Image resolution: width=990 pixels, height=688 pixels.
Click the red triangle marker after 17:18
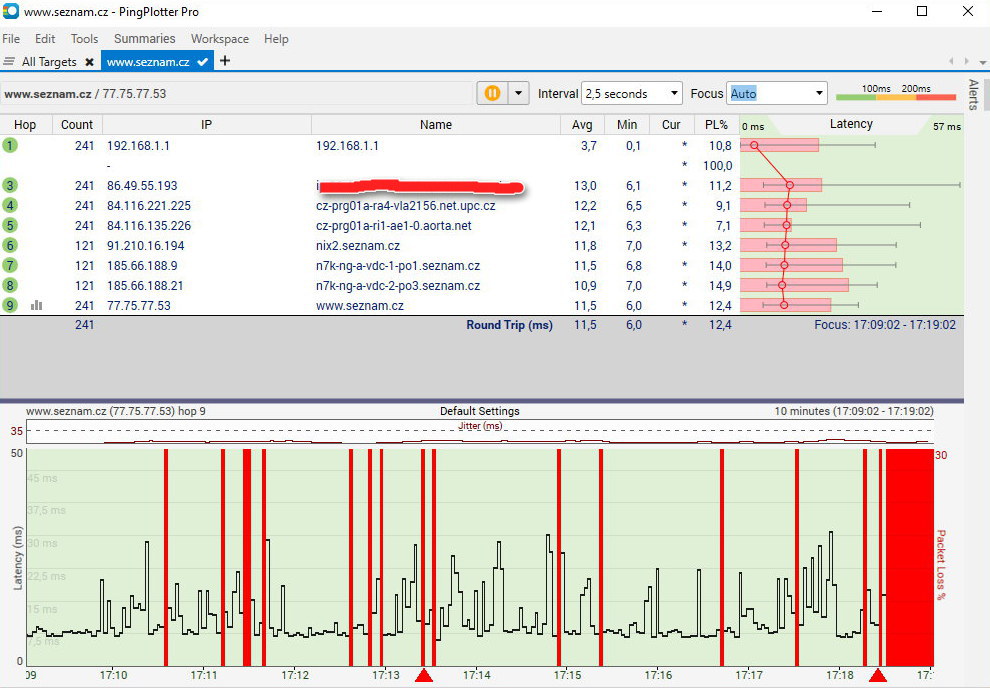pyautogui.click(x=878, y=676)
